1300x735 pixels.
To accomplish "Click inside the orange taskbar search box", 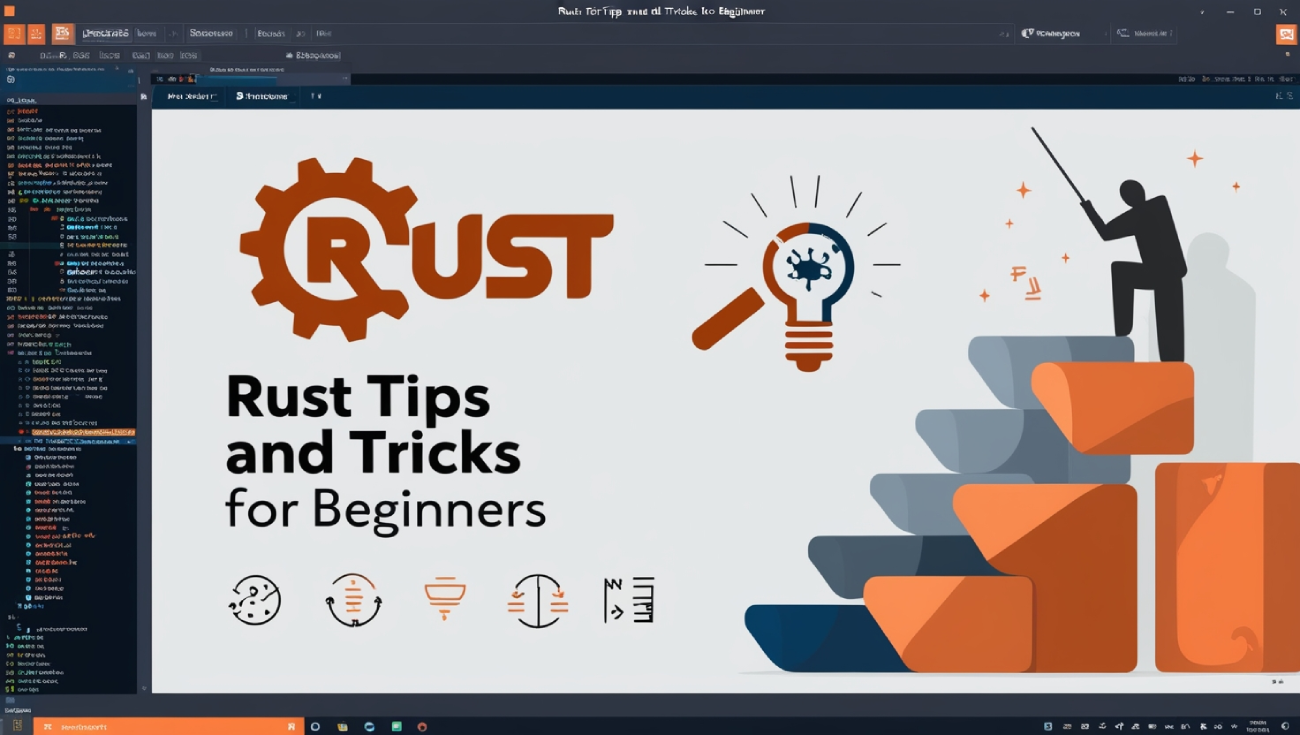I will pos(168,727).
